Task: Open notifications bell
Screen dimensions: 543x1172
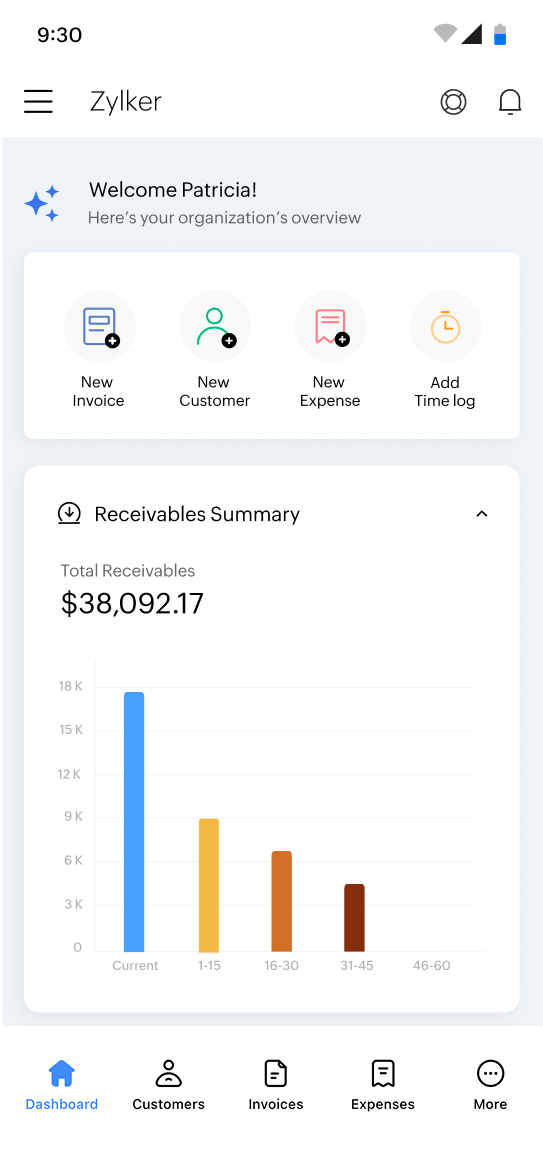Action: click(509, 102)
